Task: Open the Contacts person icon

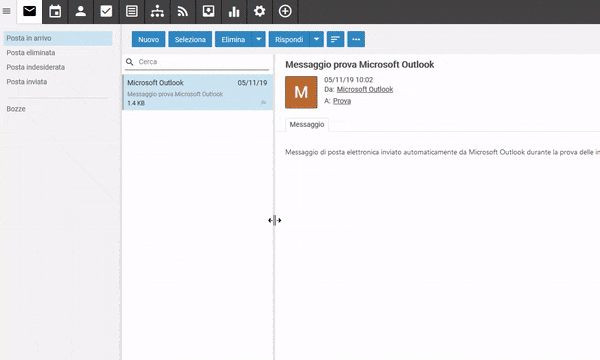Action: click(x=81, y=11)
